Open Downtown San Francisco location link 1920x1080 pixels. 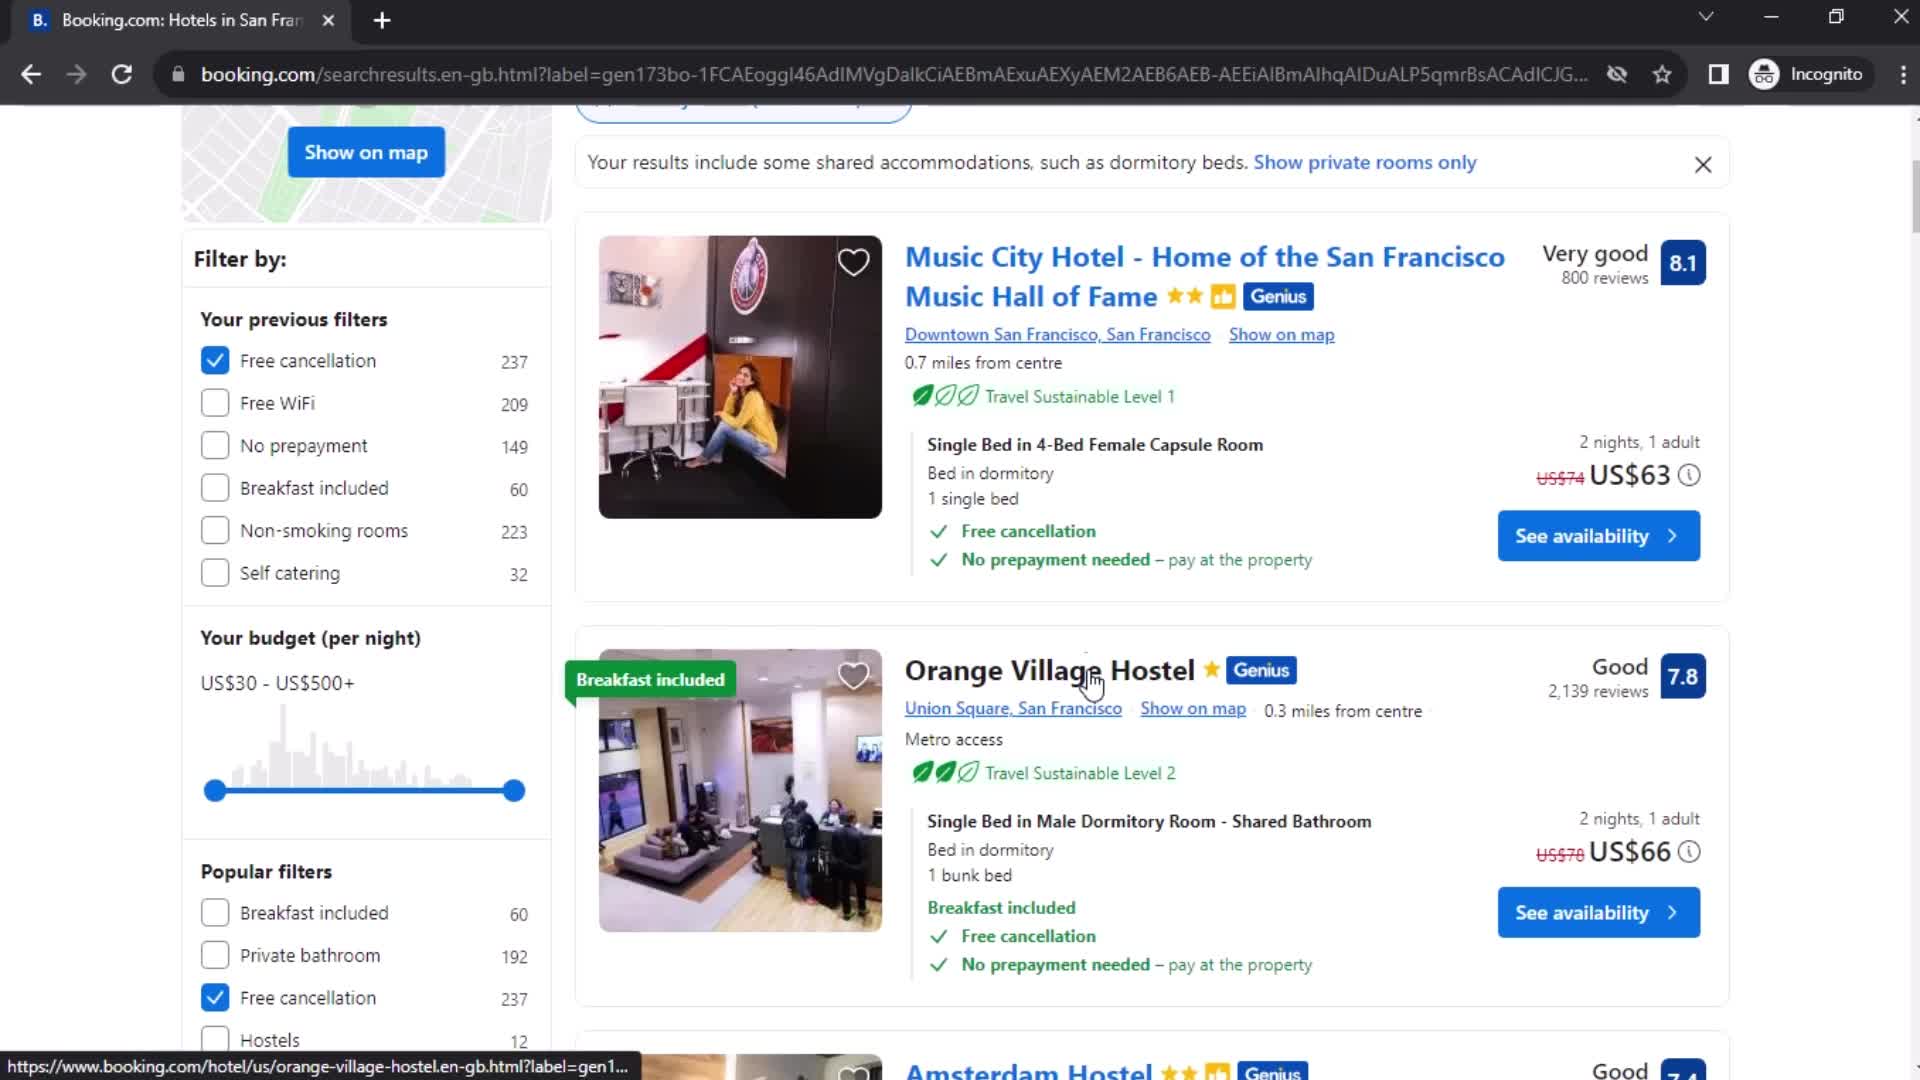point(1057,335)
